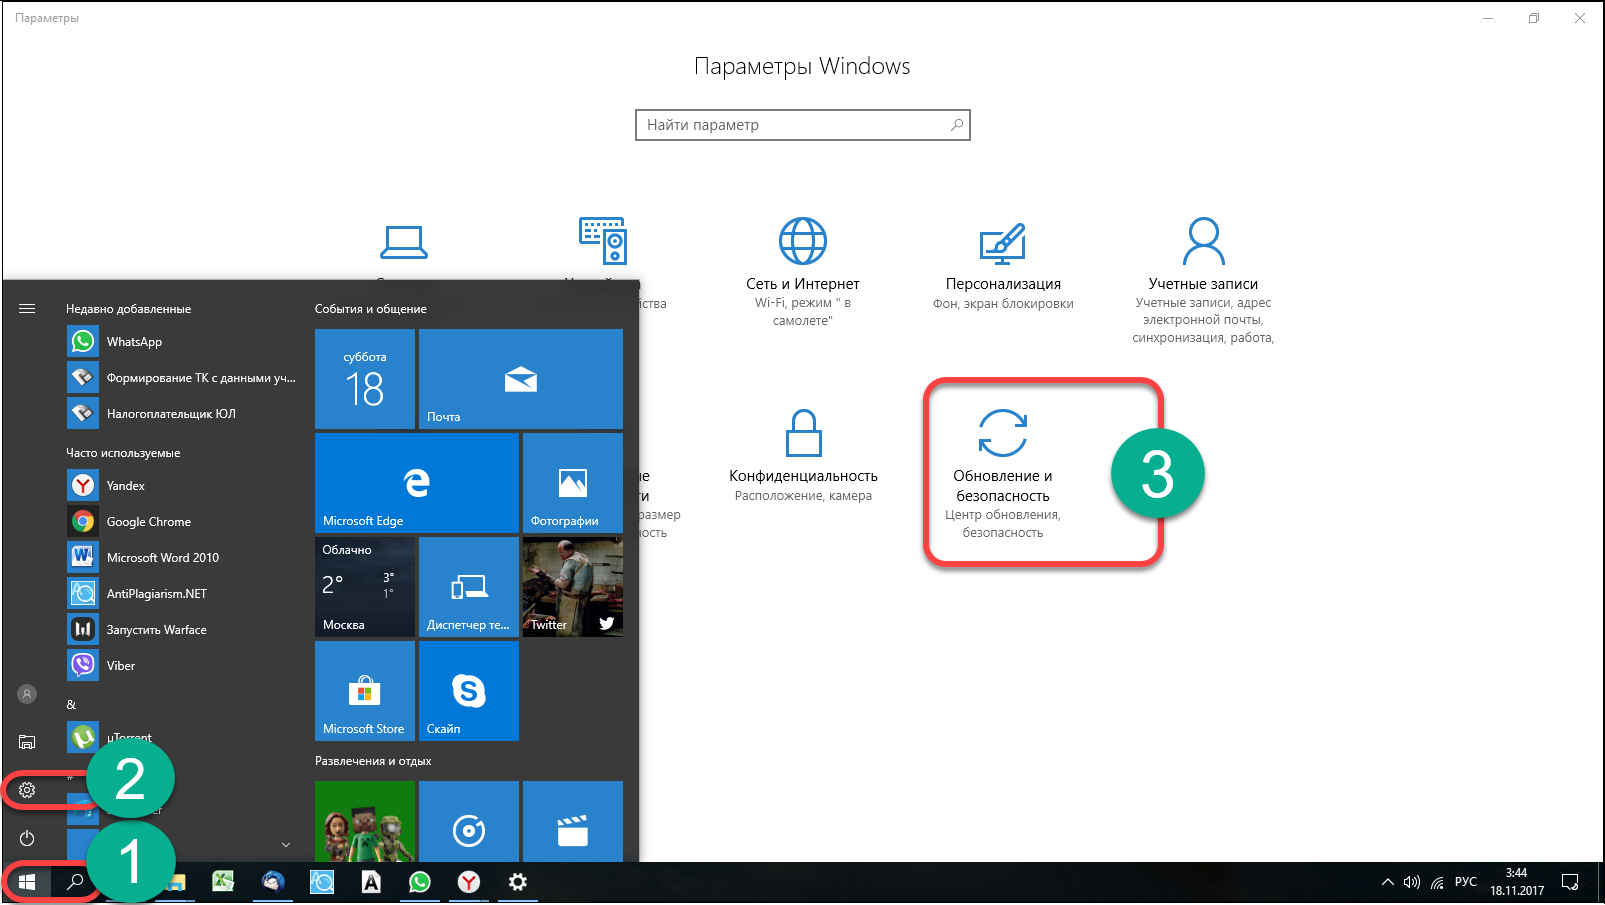The image size is (1605, 905).
Task: Launch Viber from Start menu list
Action: click(x=180, y=666)
